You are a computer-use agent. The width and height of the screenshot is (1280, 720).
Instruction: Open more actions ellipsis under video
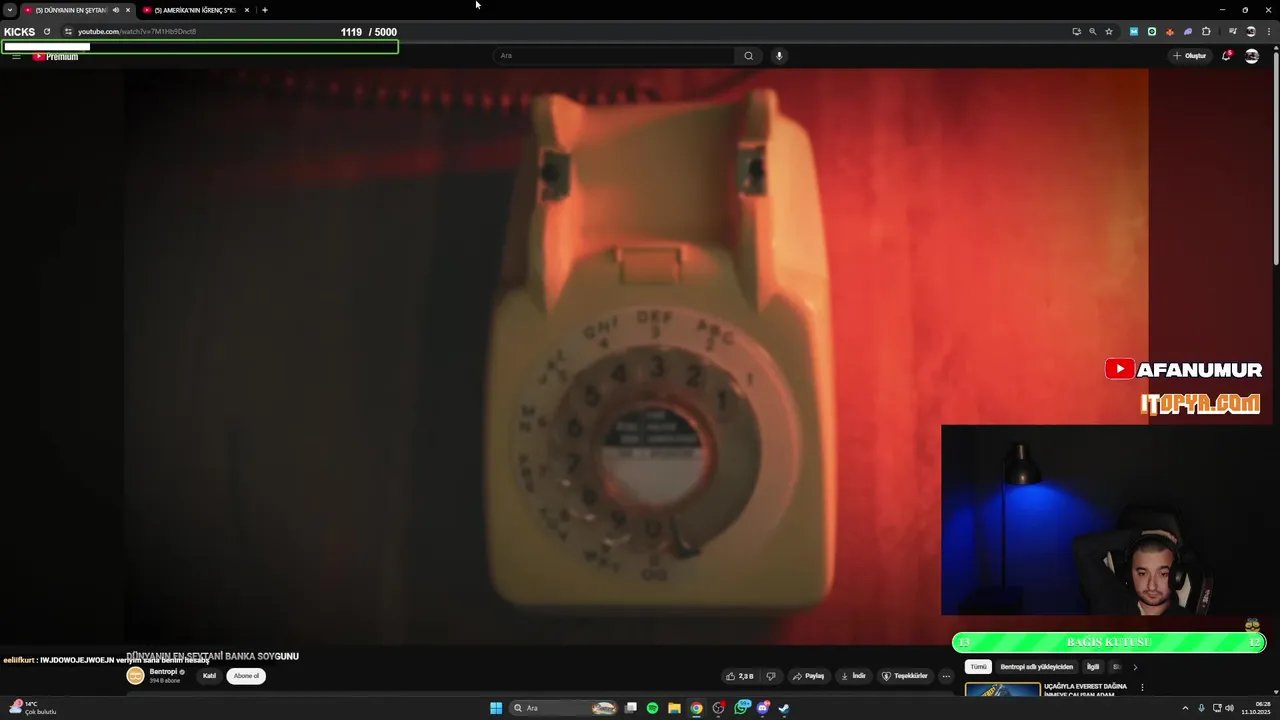[x=946, y=676]
